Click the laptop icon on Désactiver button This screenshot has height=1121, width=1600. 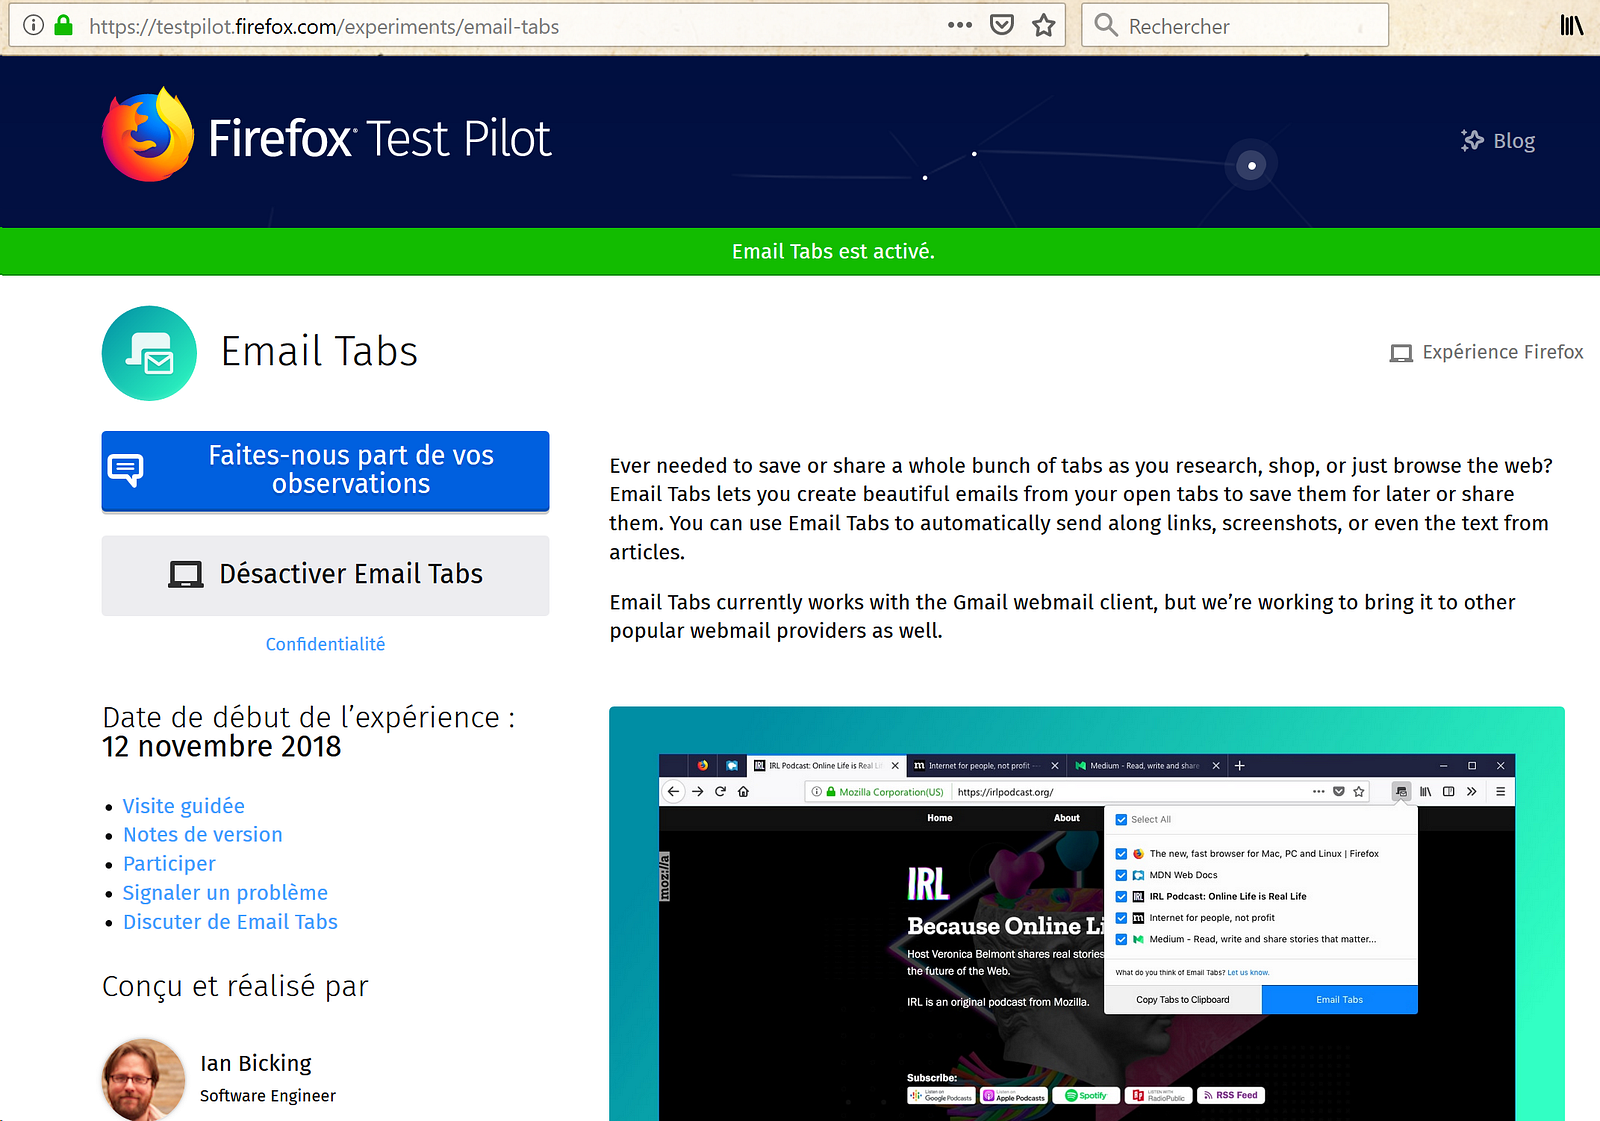click(x=186, y=574)
